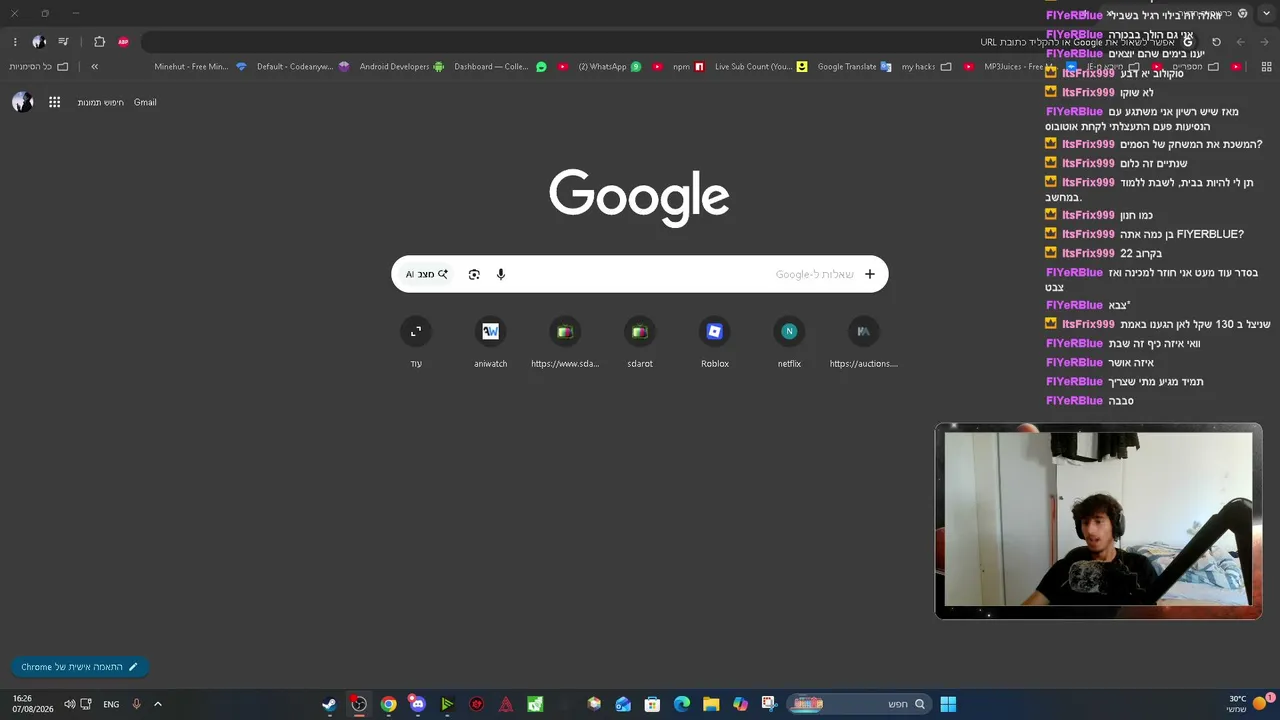Screen dimensions: 1280x720
Task: Switch to AI mode in the search box
Action: pyautogui.click(x=427, y=274)
